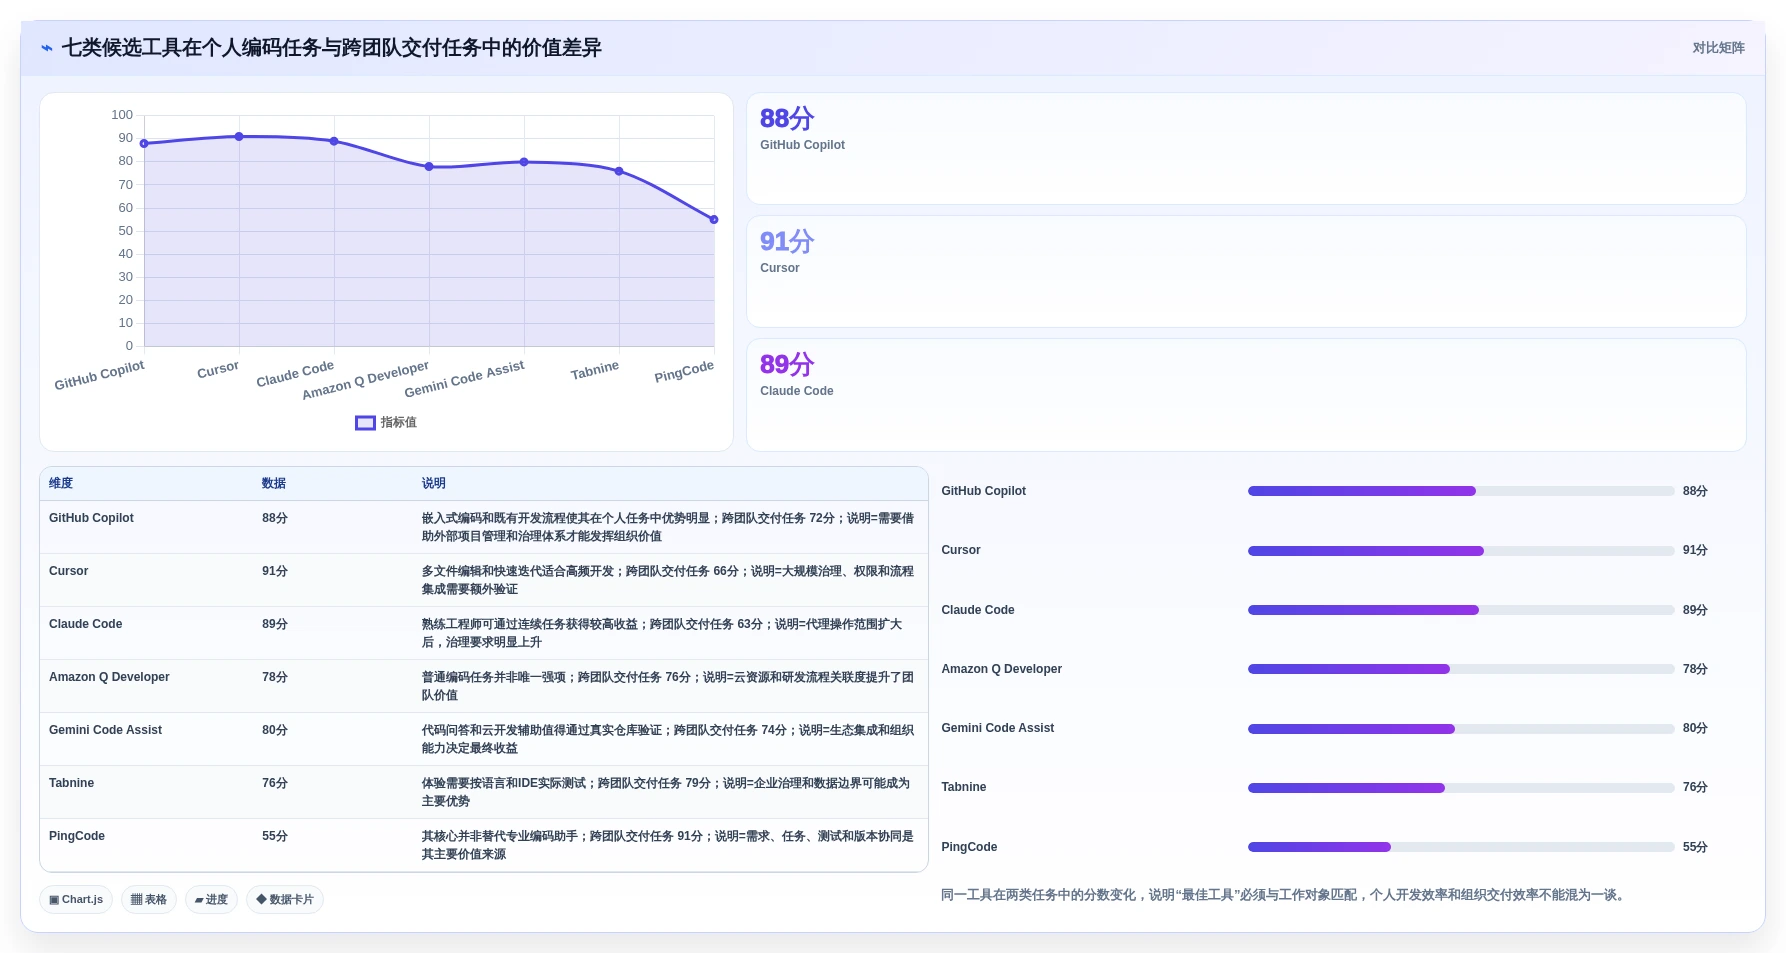Click the Tabnine description in table
The image size is (1786, 953).
click(x=666, y=792)
